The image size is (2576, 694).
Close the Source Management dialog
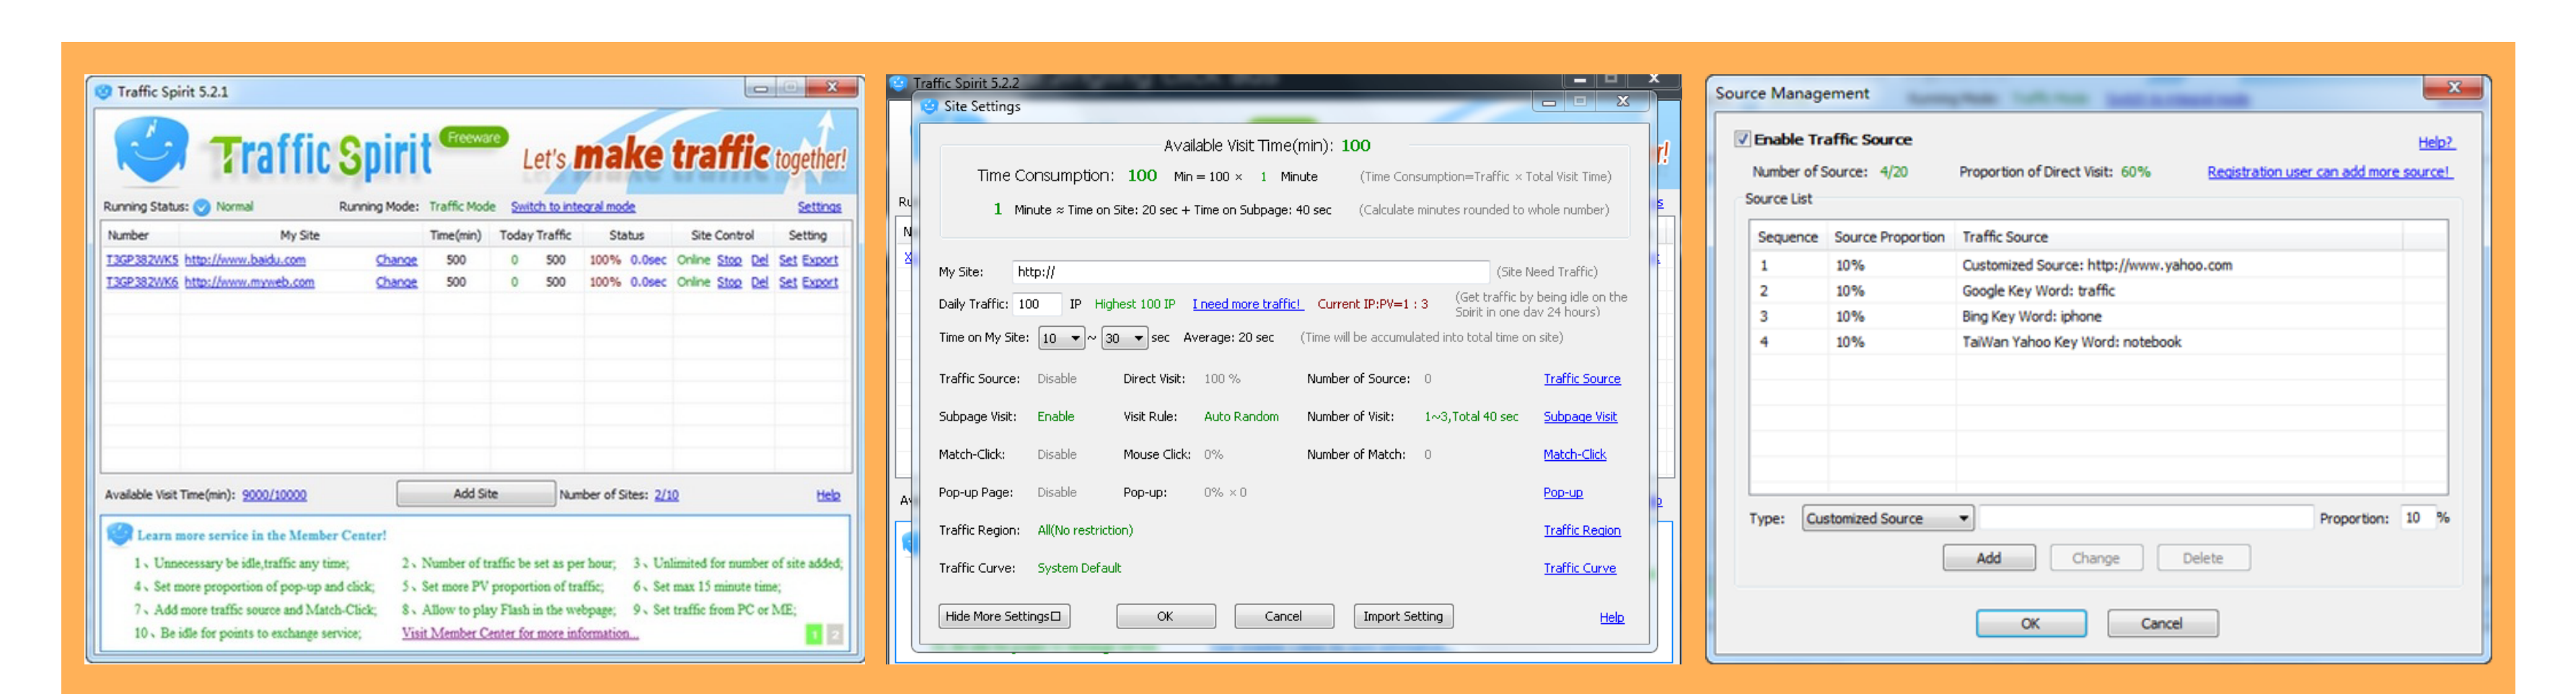[x=2454, y=88]
